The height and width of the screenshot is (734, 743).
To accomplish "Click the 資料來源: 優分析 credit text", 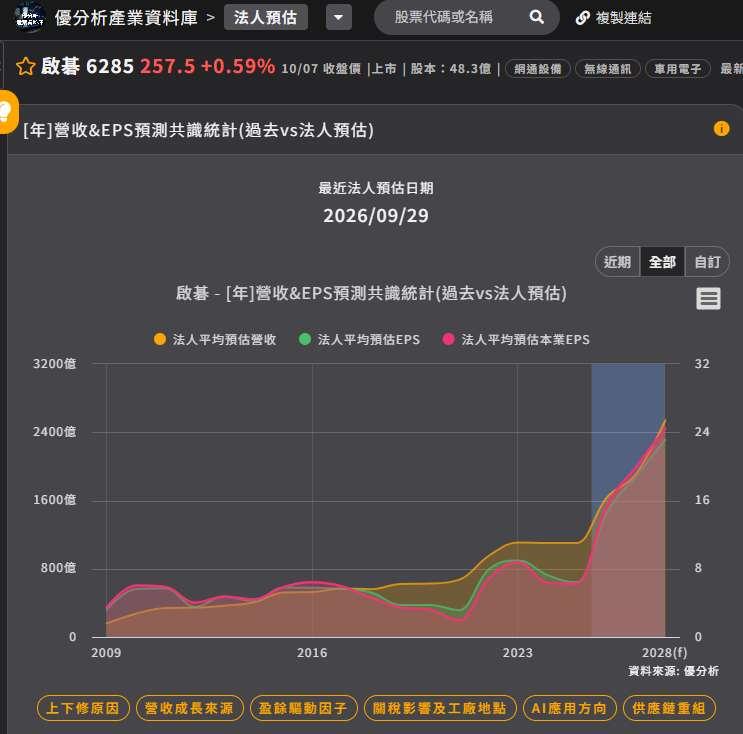I will [x=673, y=671].
